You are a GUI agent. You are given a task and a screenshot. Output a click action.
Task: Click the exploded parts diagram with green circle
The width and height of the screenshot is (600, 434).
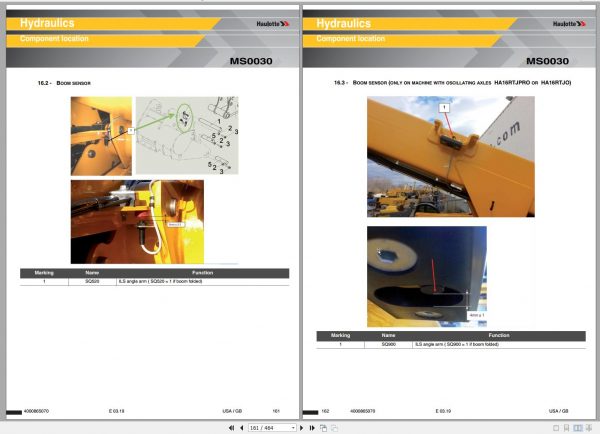pyautogui.click(x=187, y=135)
